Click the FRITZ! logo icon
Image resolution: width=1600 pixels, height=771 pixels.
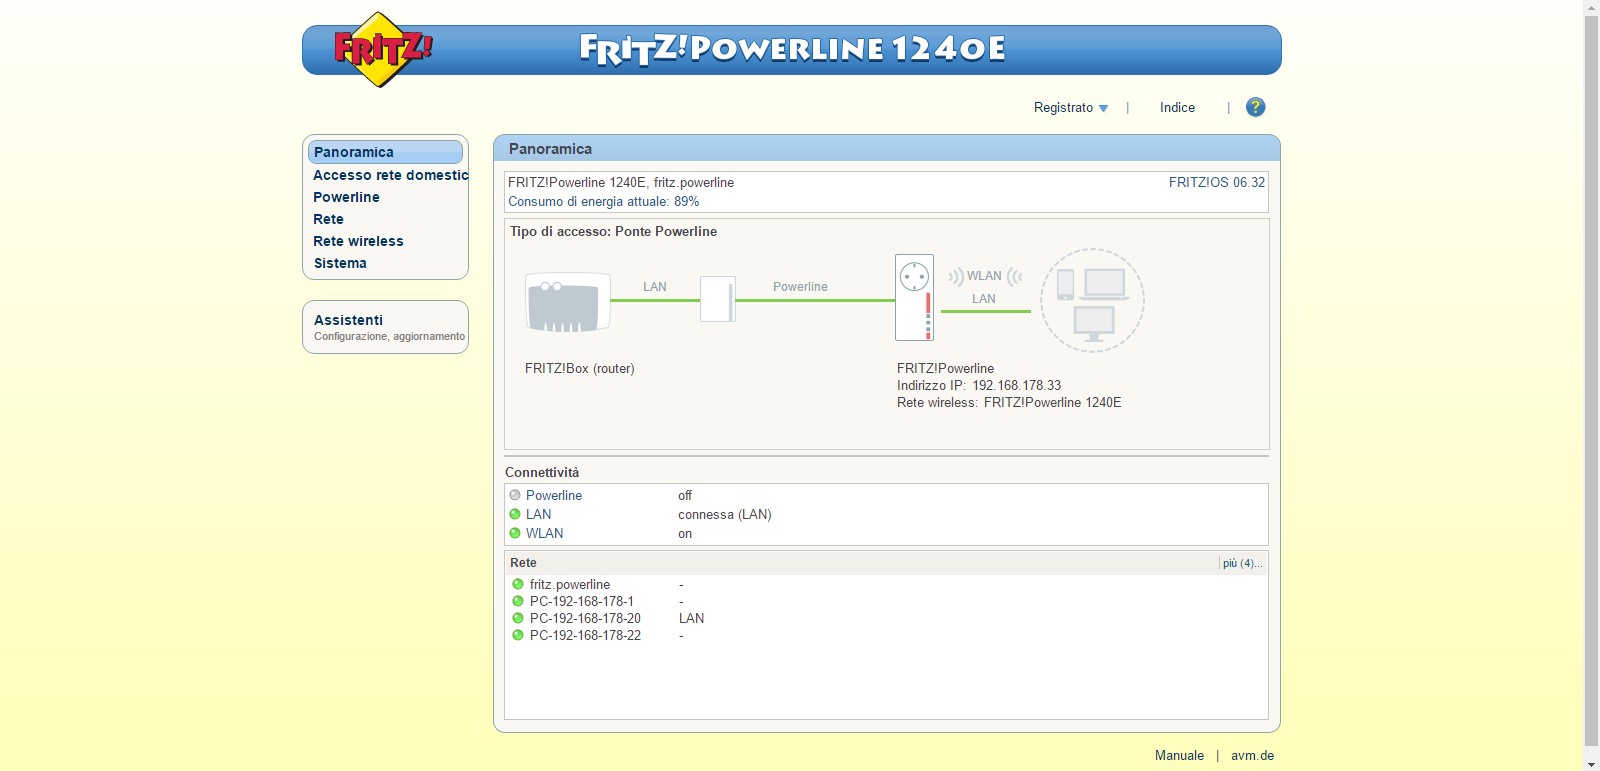(x=381, y=49)
